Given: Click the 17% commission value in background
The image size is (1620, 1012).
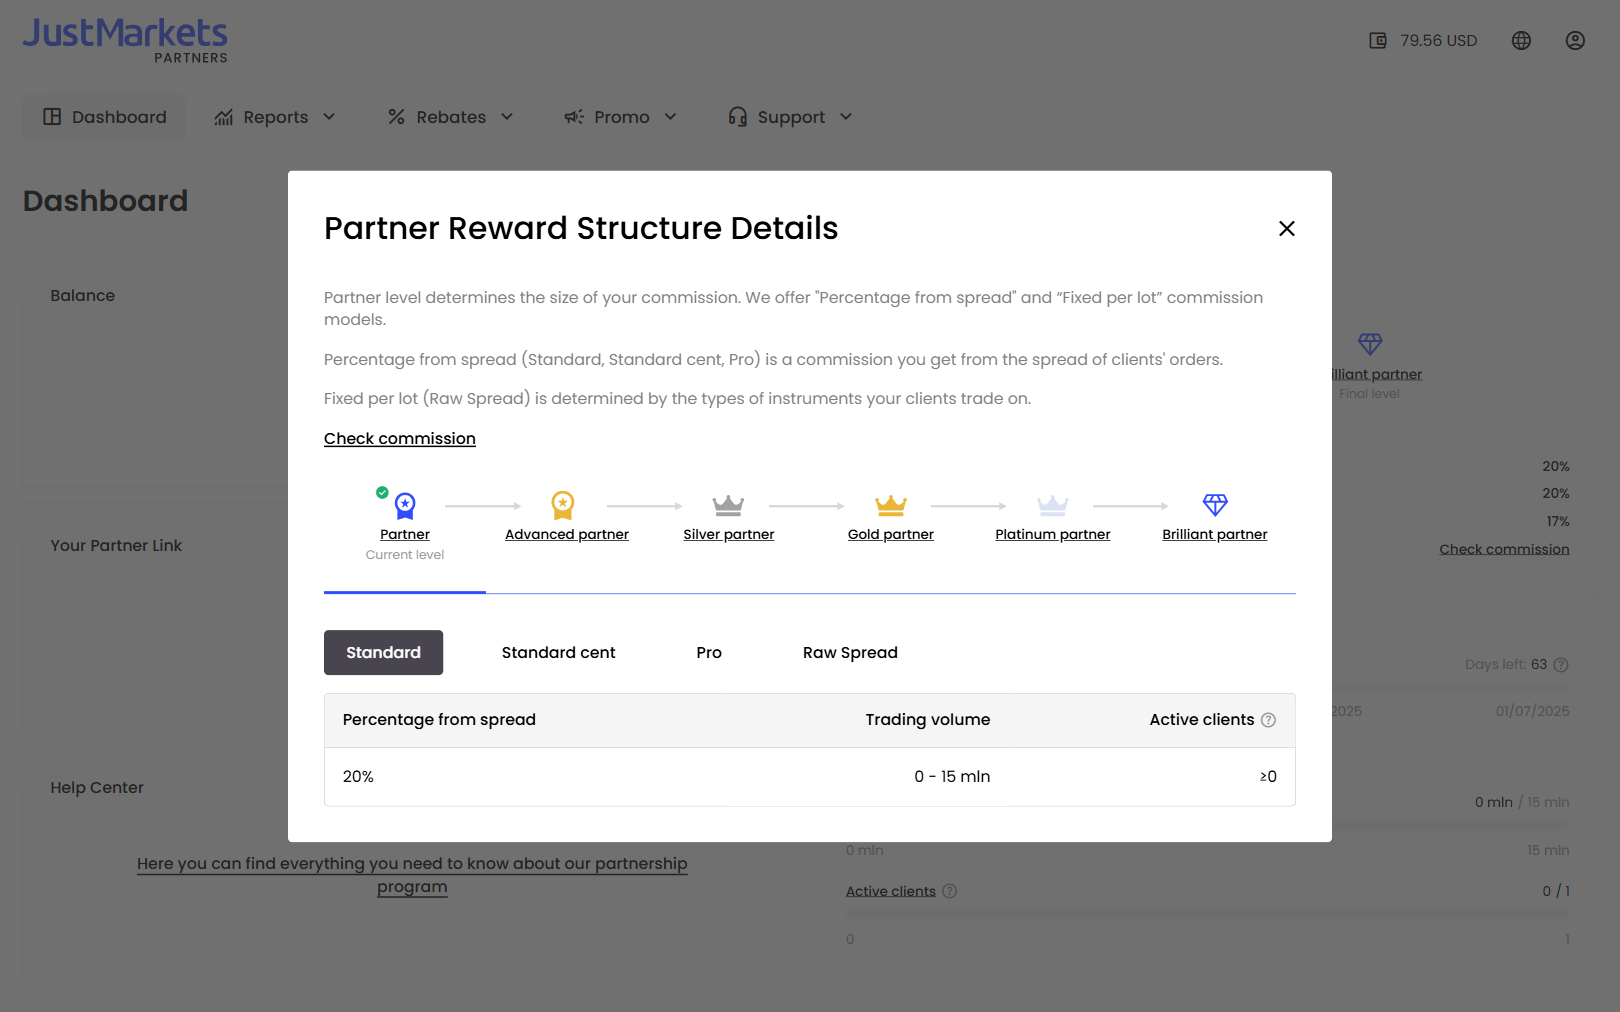Looking at the screenshot, I should [1558, 521].
